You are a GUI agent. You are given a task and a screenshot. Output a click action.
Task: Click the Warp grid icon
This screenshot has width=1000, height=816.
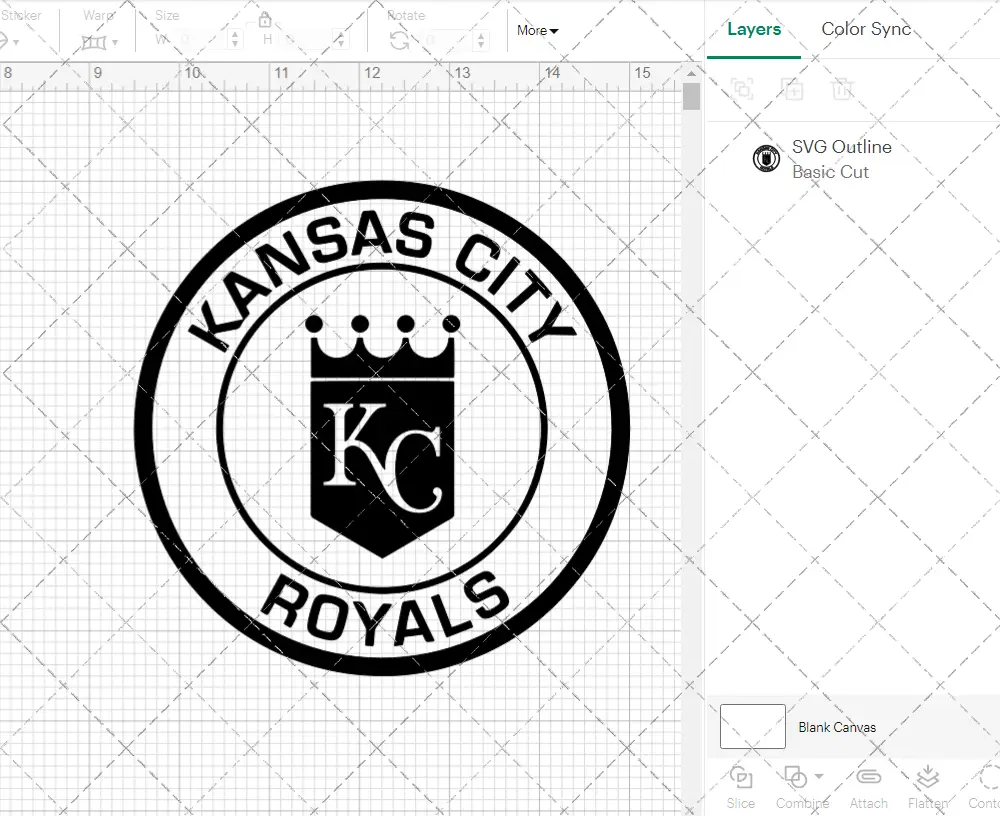pos(94,43)
